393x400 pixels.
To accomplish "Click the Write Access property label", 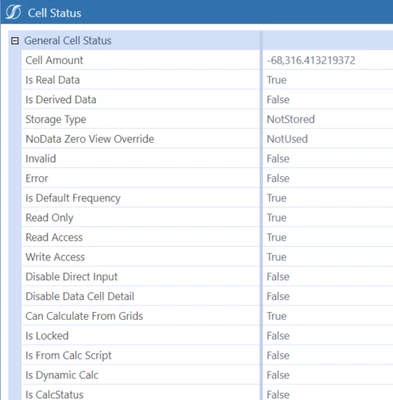I will click(x=55, y=257).
